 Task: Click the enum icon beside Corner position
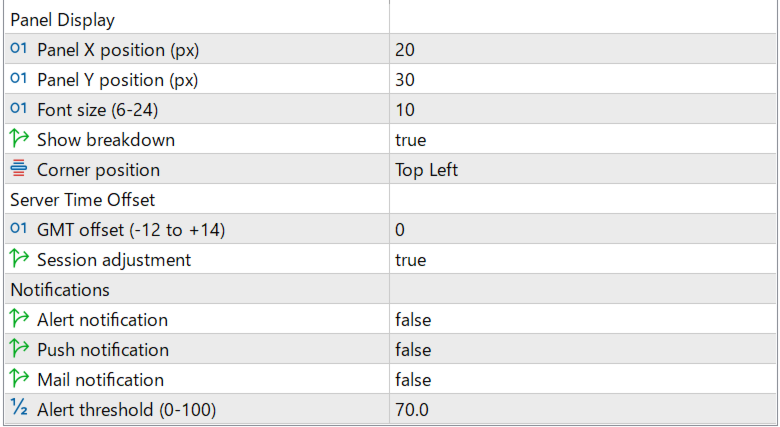point(19,170)
